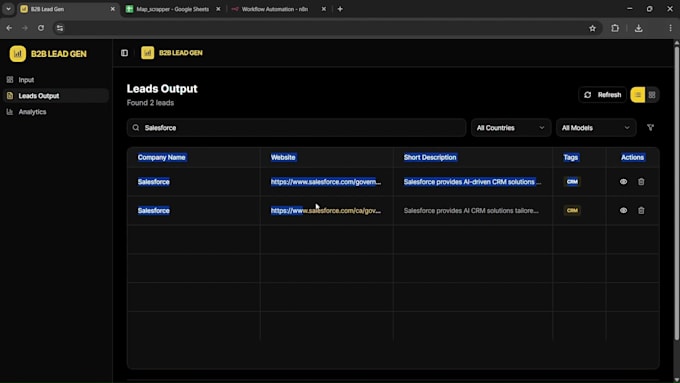Viewport: 680px width, 383px height.
Task: Go forward in browser history
Action: (25, 28)
